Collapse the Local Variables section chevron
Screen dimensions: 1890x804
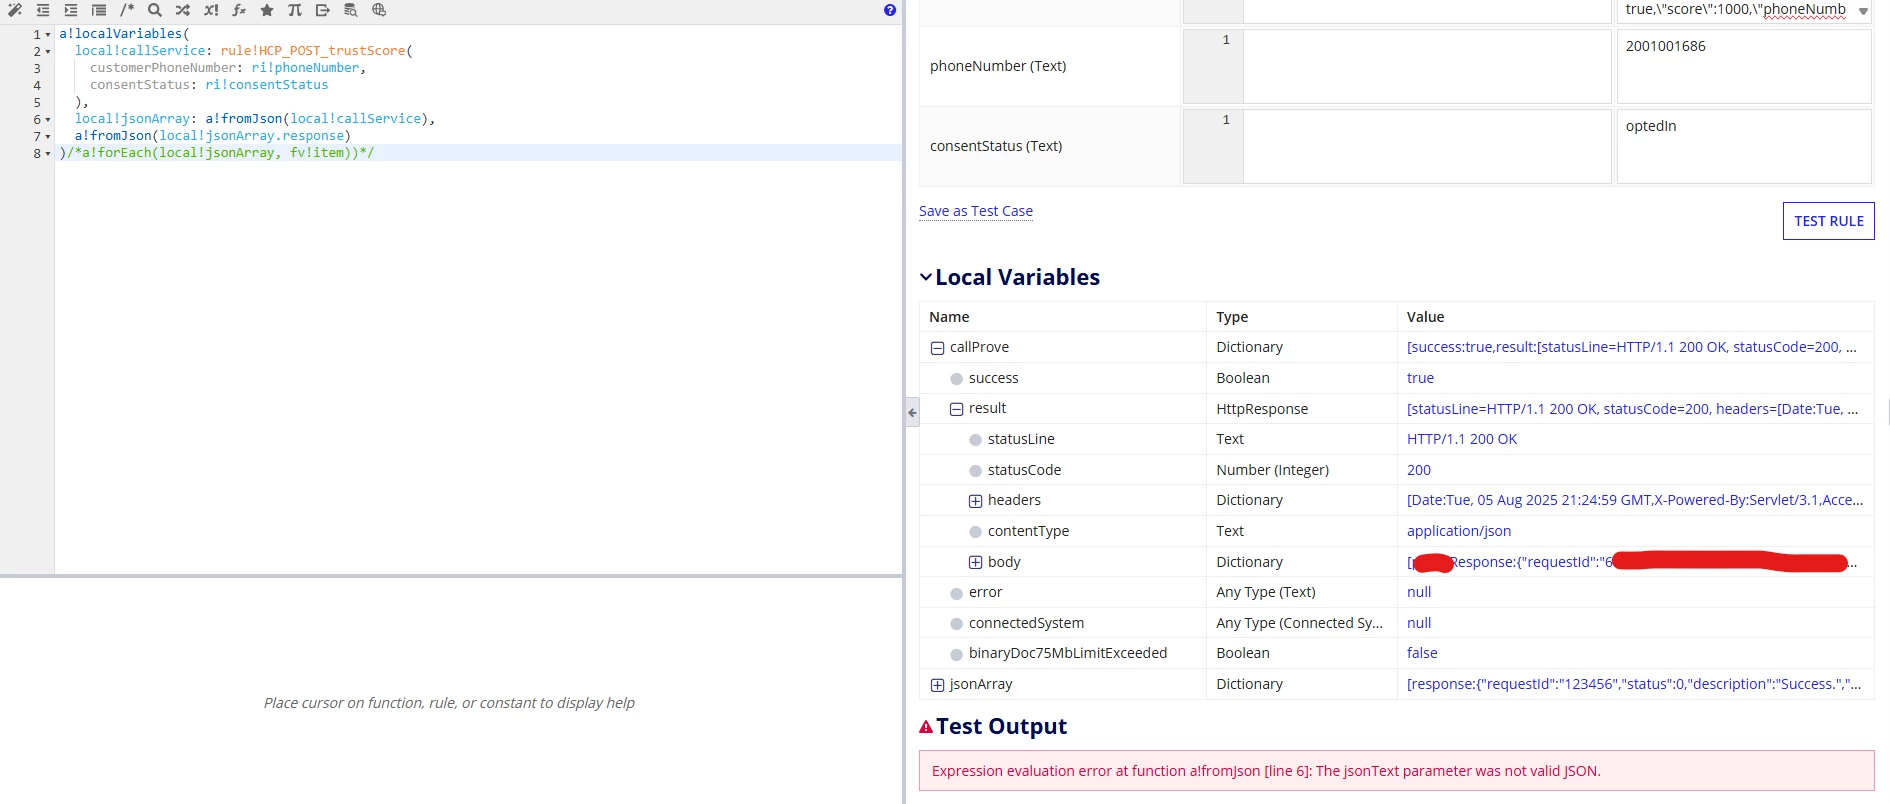coord(926,277)
